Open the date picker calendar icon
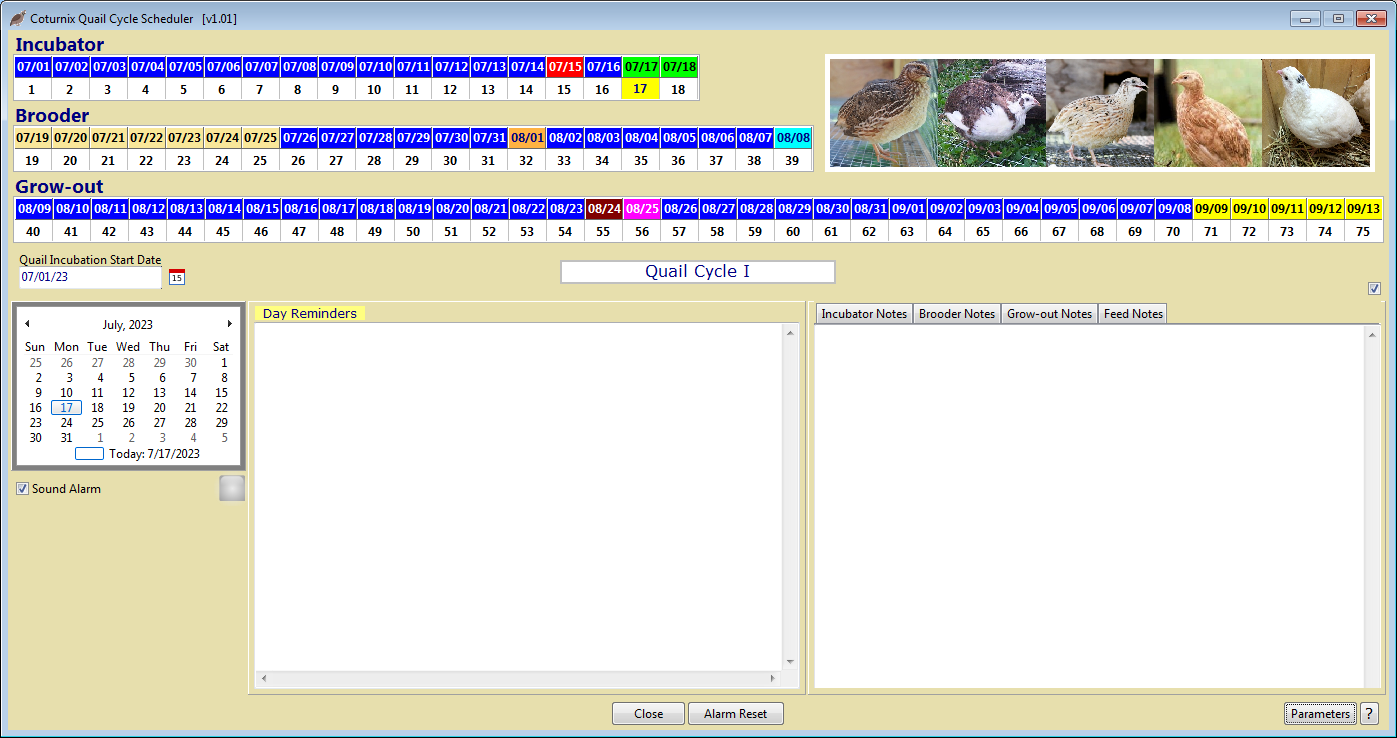Screen dimensions: 1397x738 [x=175, y=276]
